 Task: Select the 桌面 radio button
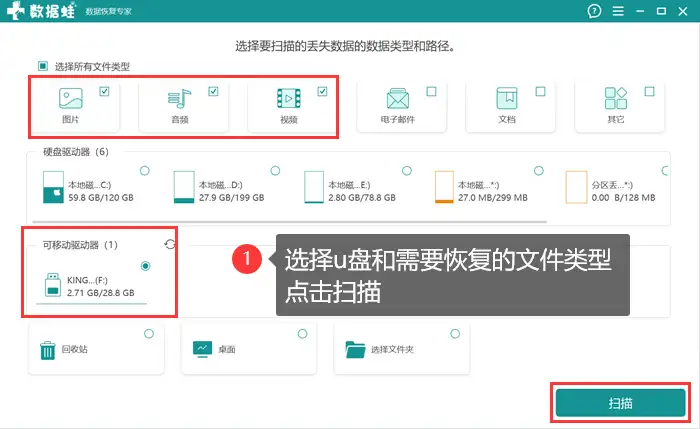pos(303,334)
